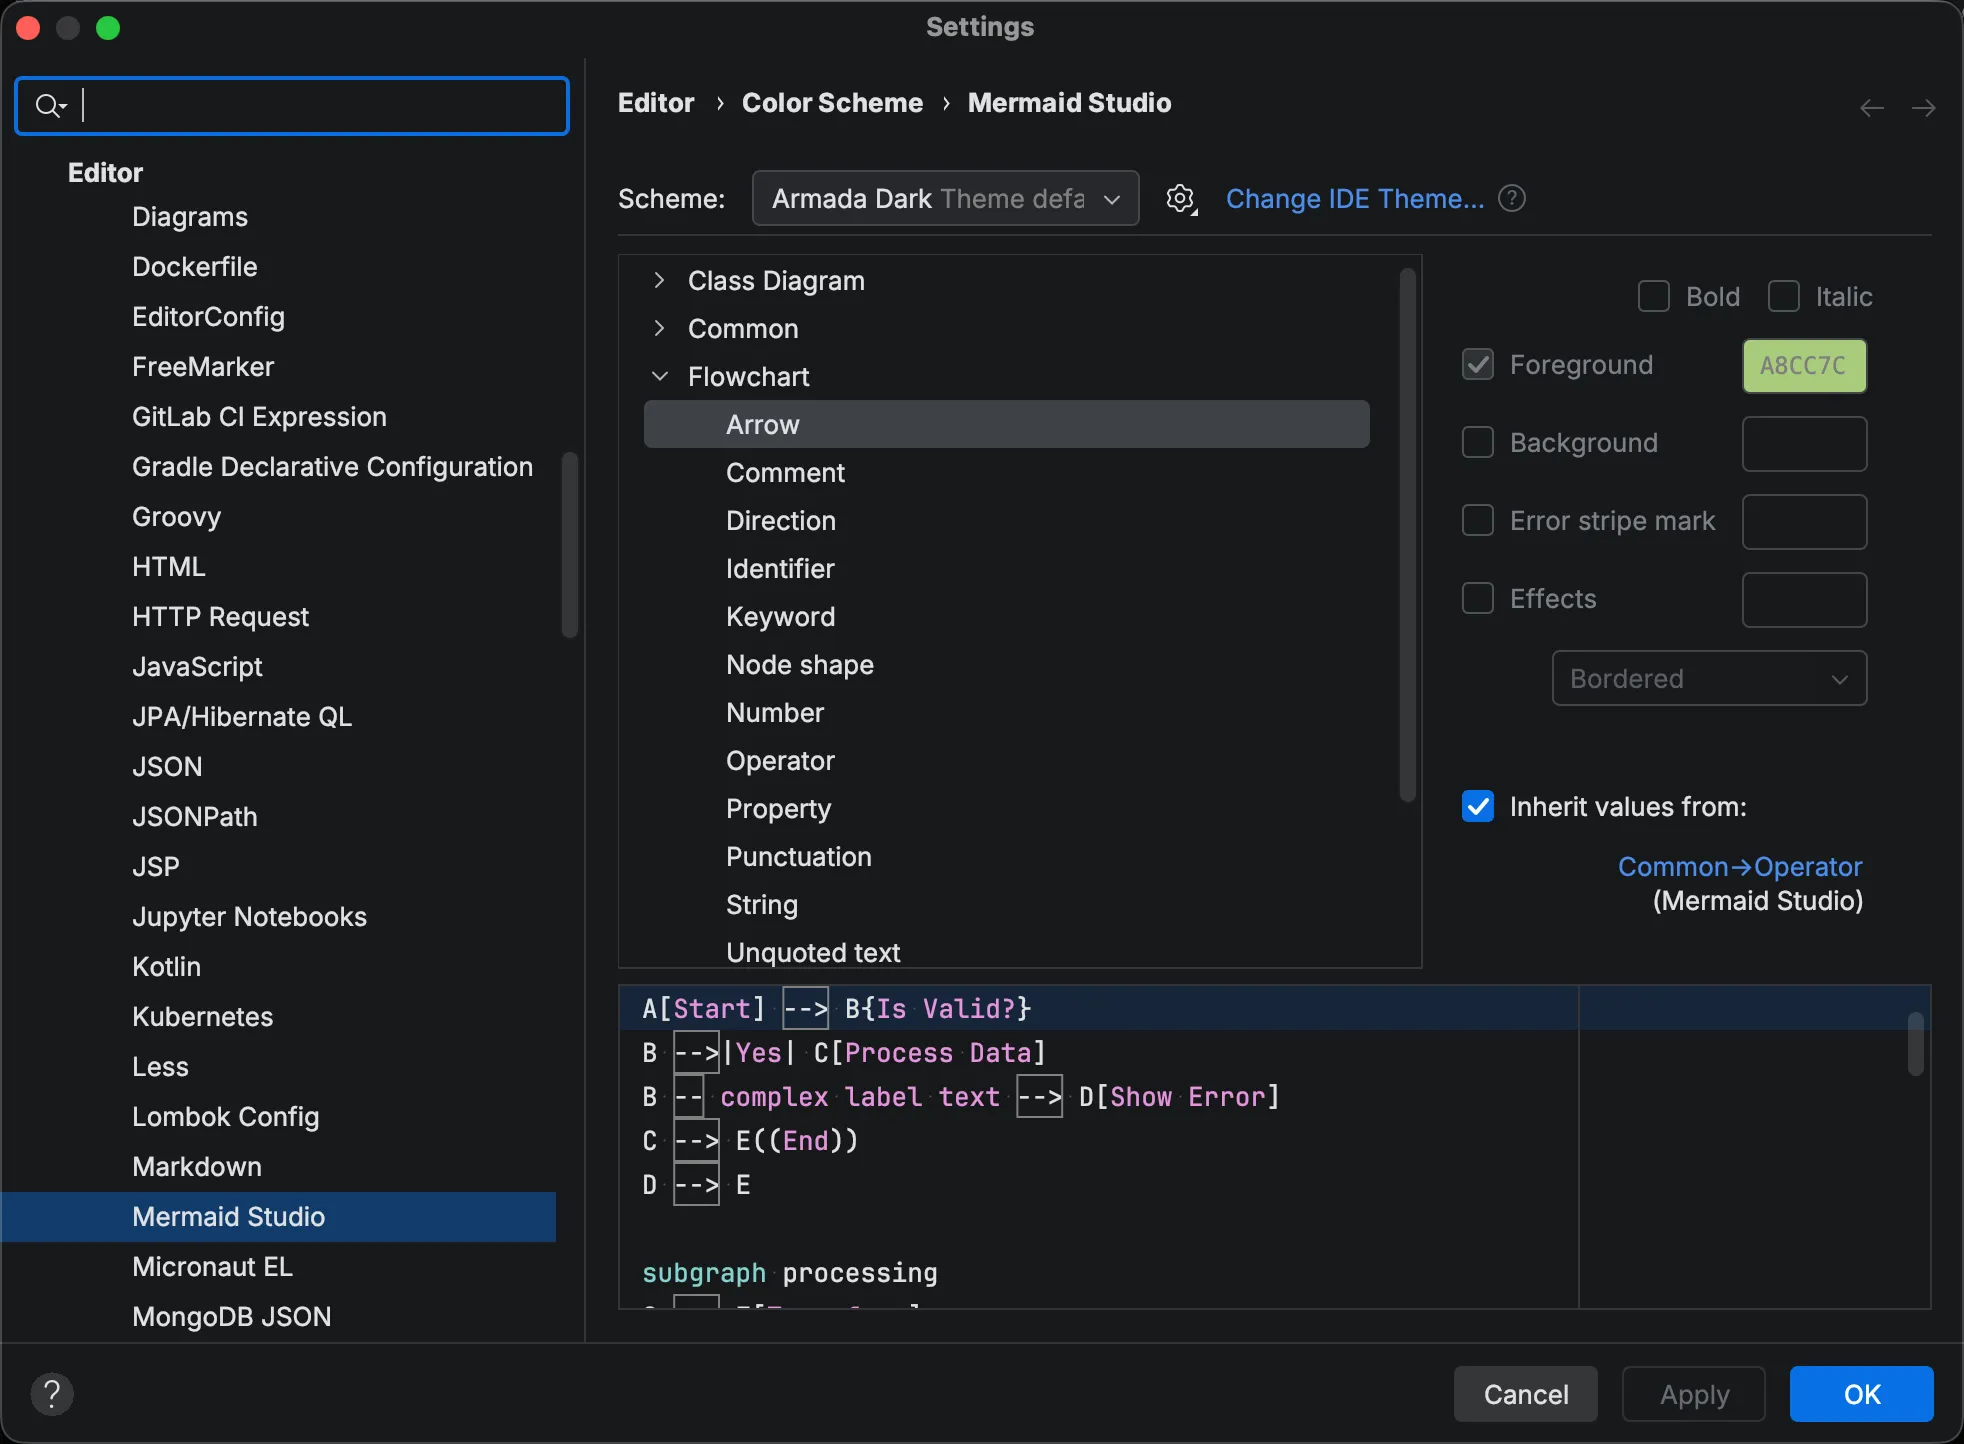This screenshot has width=1964, height=1444.
Task: Click the forward navigation arrow
Action: click(x=1923, y=107)
